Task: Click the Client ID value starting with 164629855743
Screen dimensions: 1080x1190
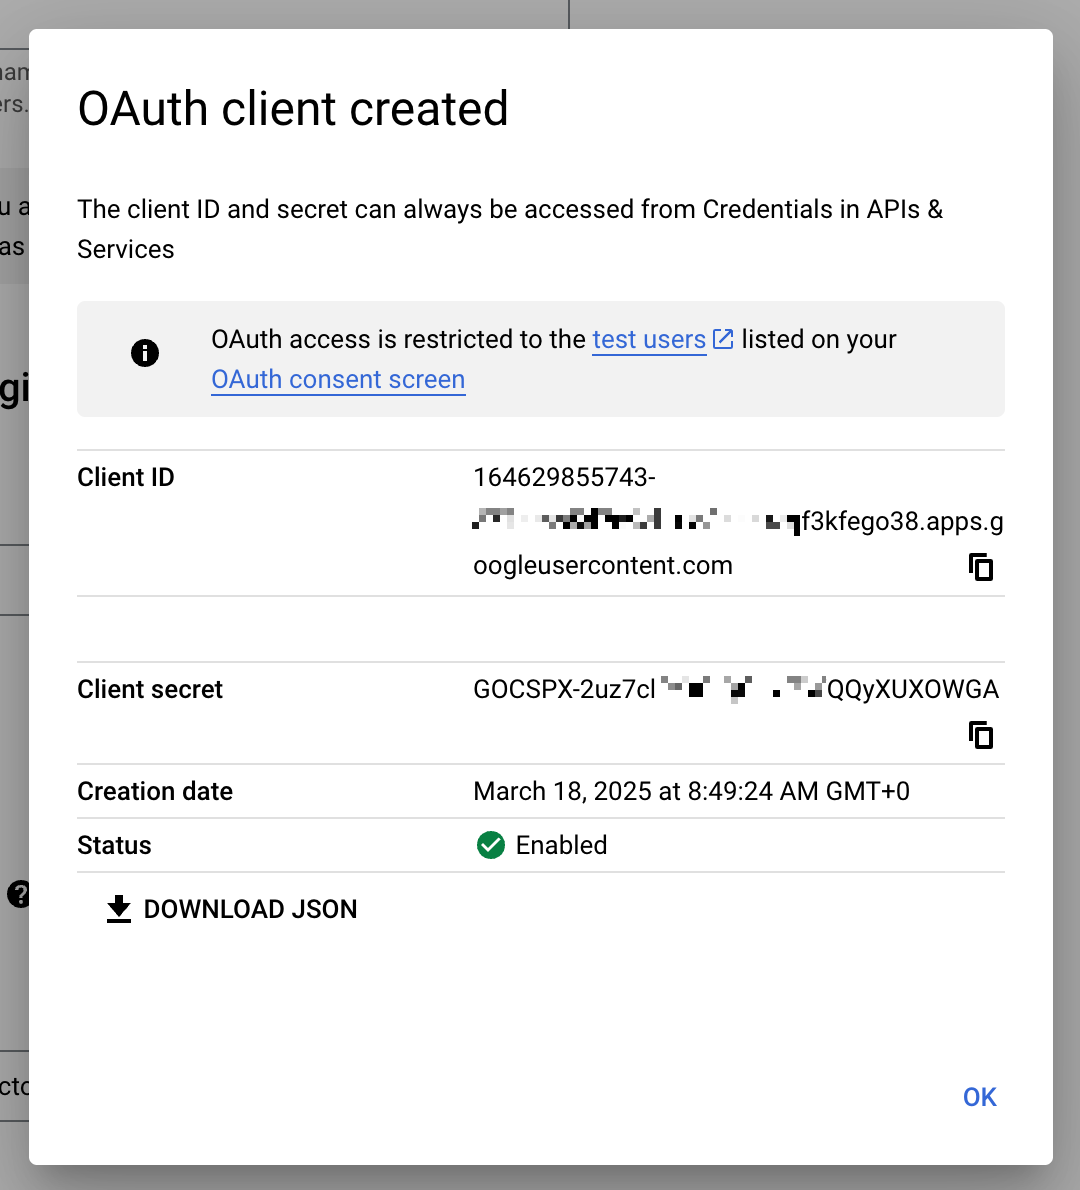Action: click(x=564, y=478)
